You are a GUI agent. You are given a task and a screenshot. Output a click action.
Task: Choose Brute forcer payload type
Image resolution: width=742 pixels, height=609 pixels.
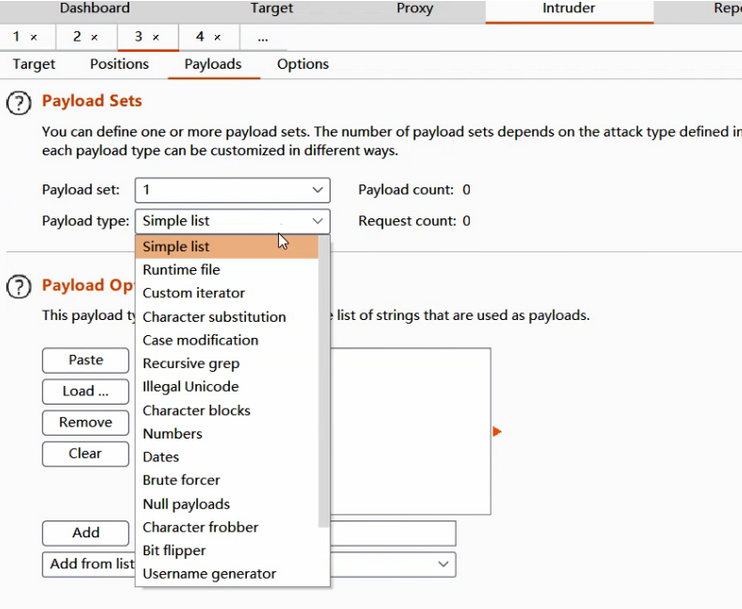click(227, 480)
